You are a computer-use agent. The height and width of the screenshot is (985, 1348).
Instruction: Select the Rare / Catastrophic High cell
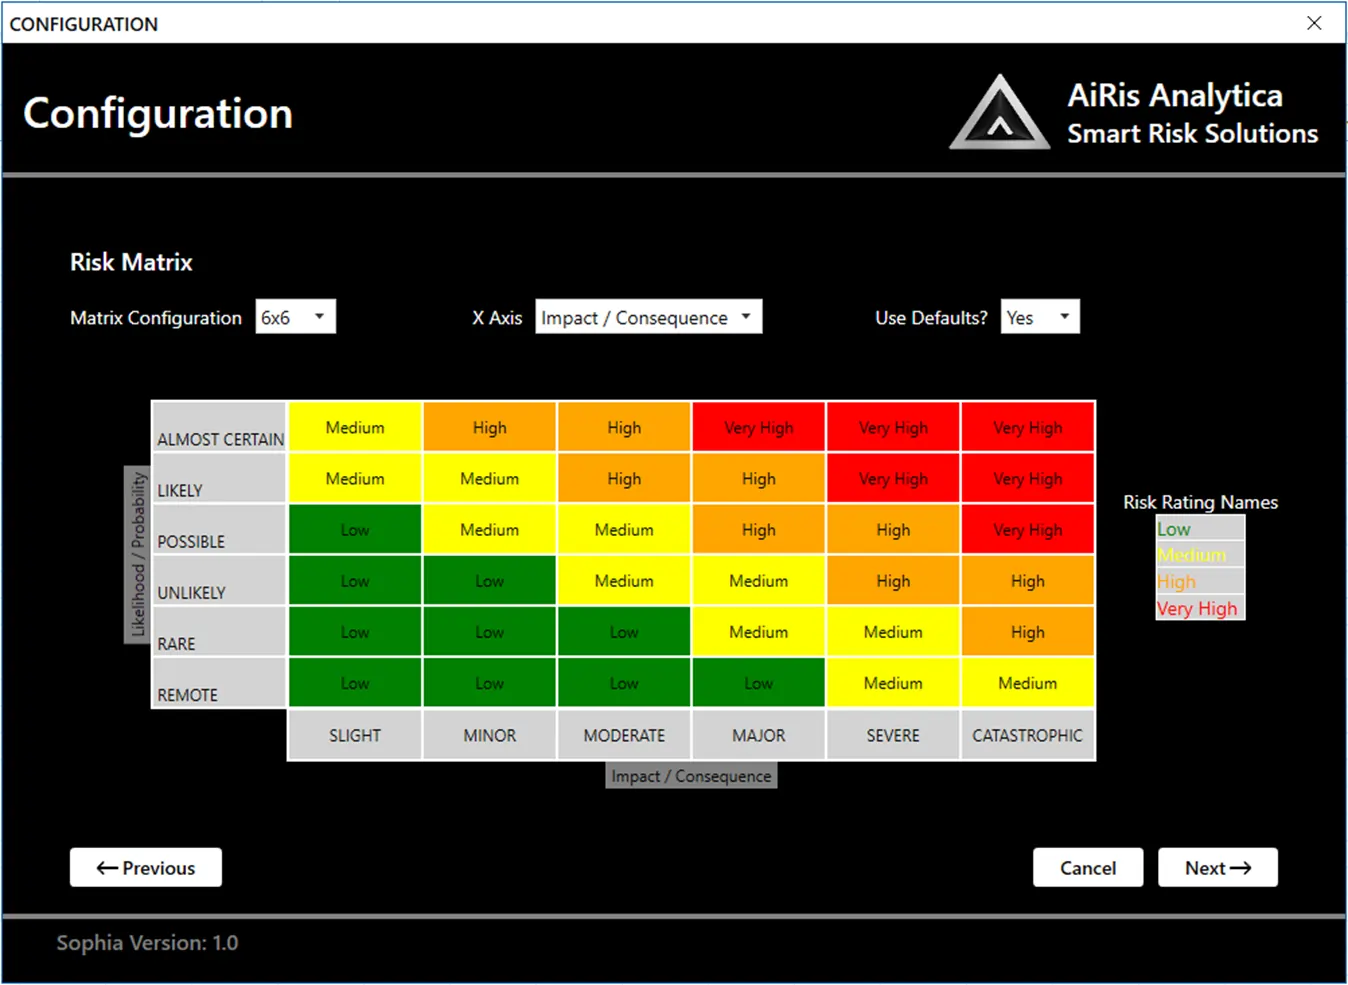[1028, 631]
